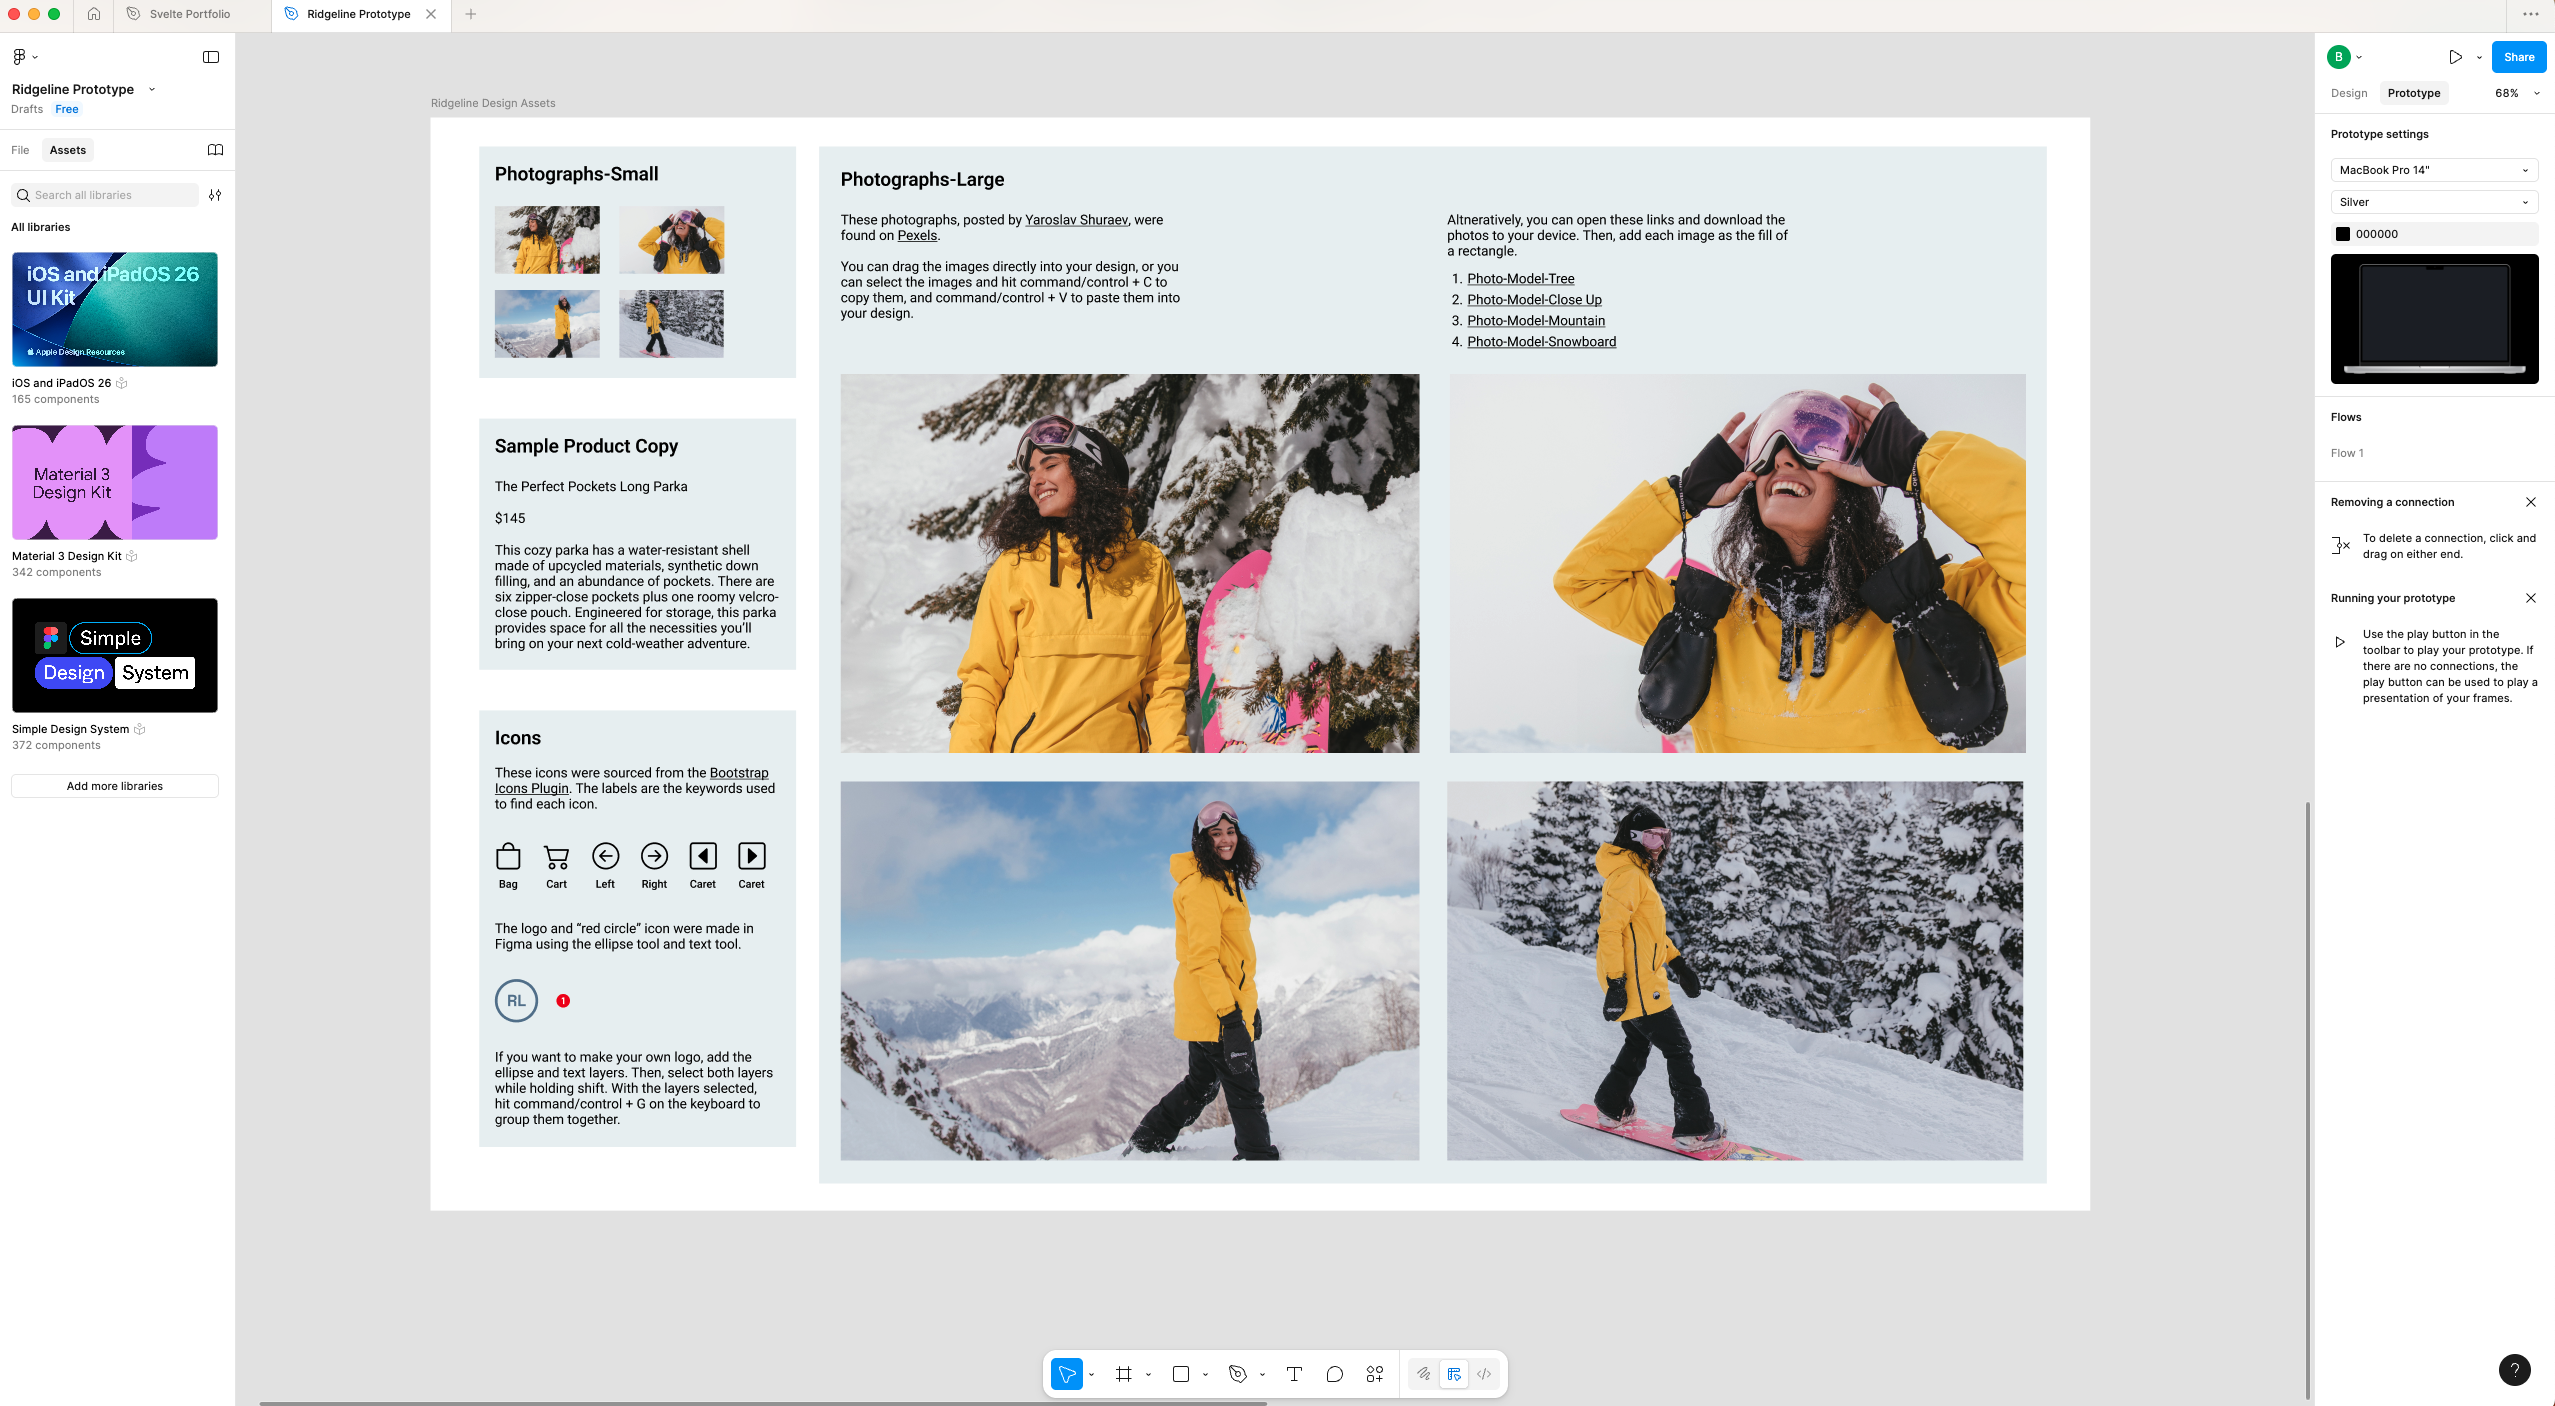Select the Text tool

[1294, 1374]
